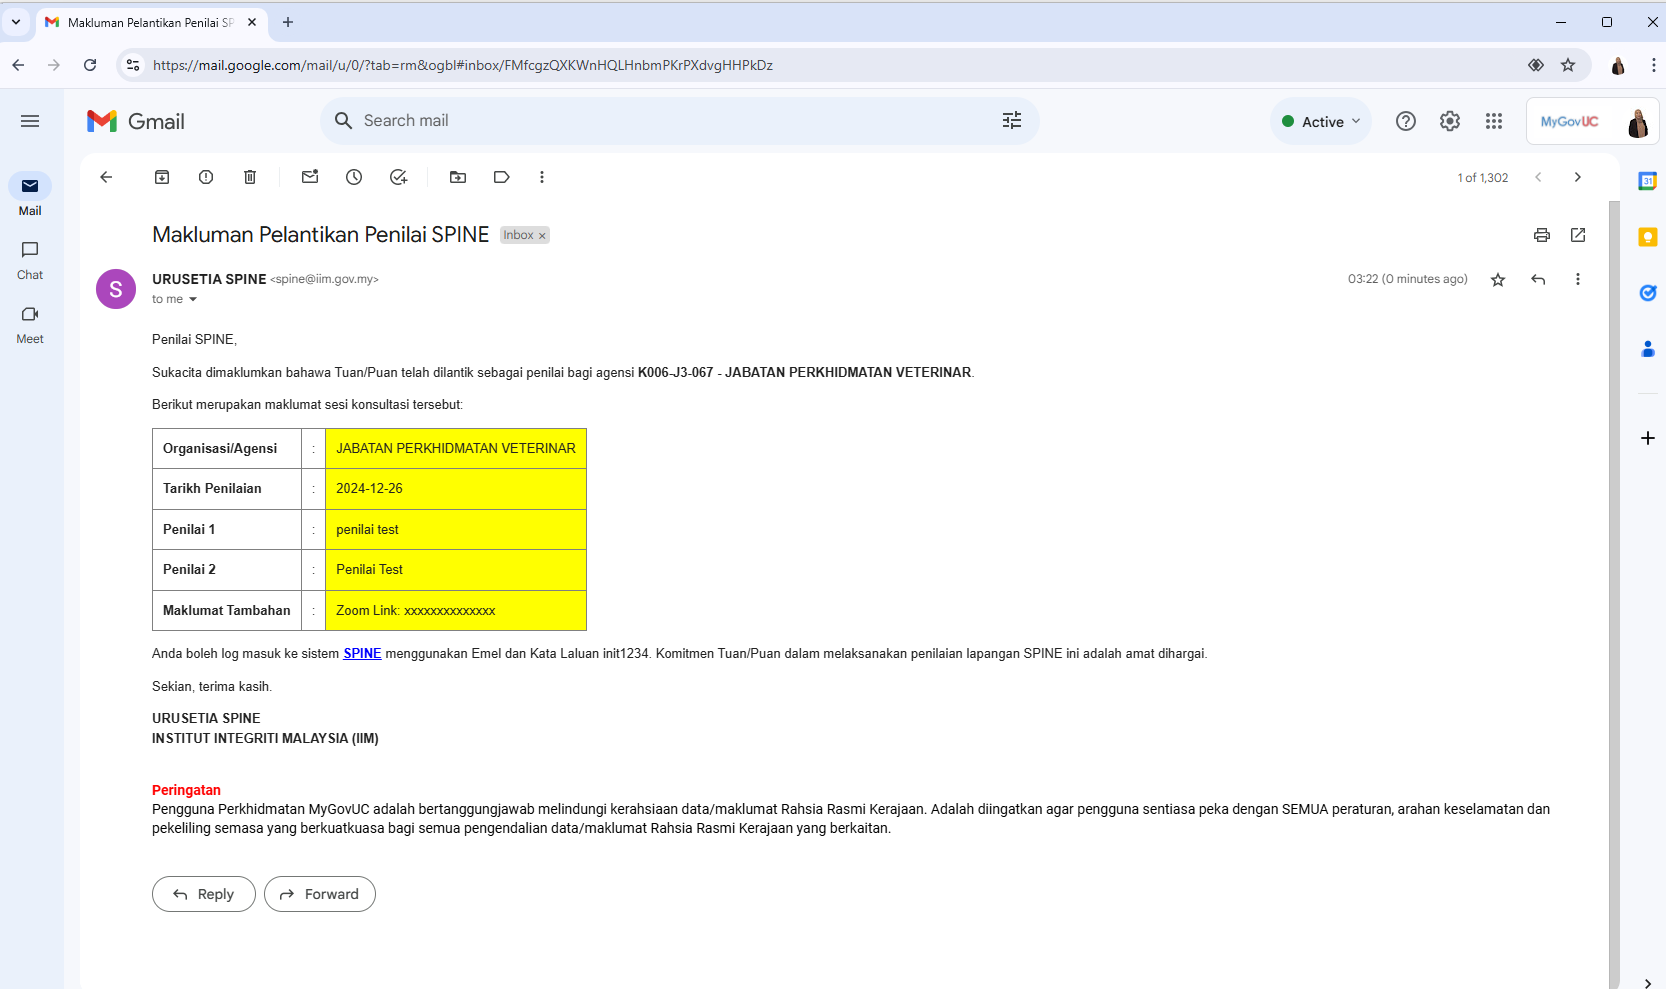Show search options in the search bar
This screenshot has height=989, width=1666.
coord(1011,121)
